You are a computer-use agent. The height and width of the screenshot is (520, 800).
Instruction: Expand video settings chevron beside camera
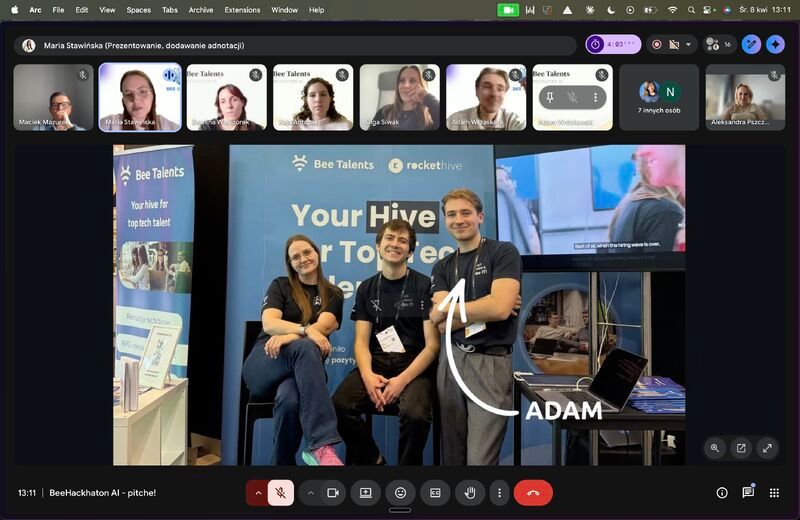(x=310, y=492)
